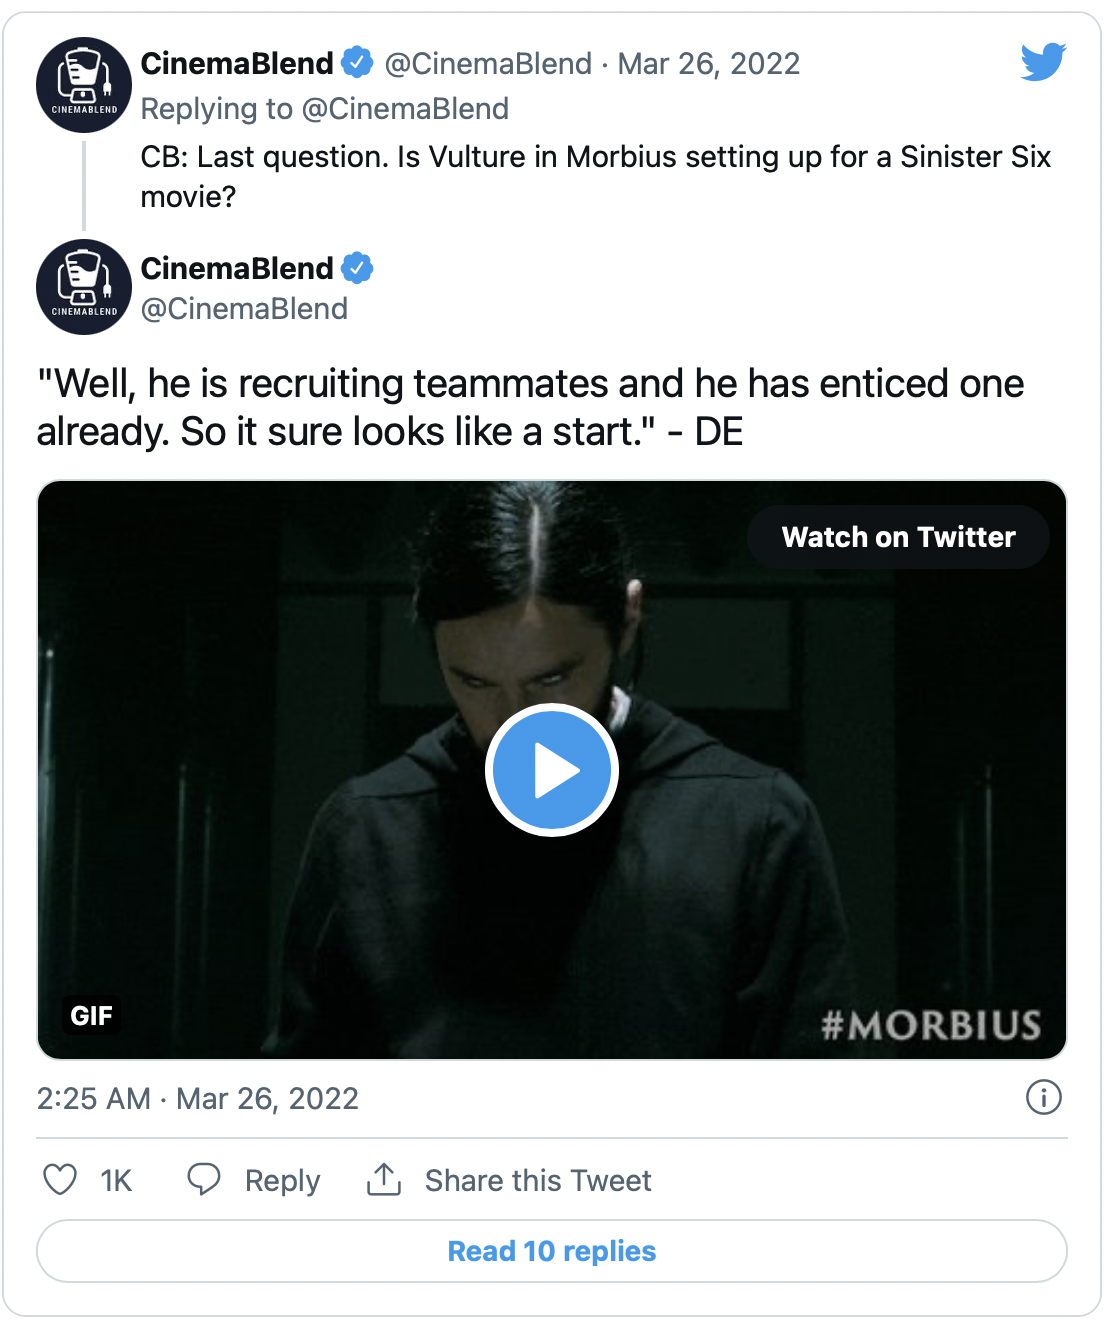1108x1324 pixels.
Task: Click the #MORBIUS watermark on the GIF
Action: (x=931, y=1025)
